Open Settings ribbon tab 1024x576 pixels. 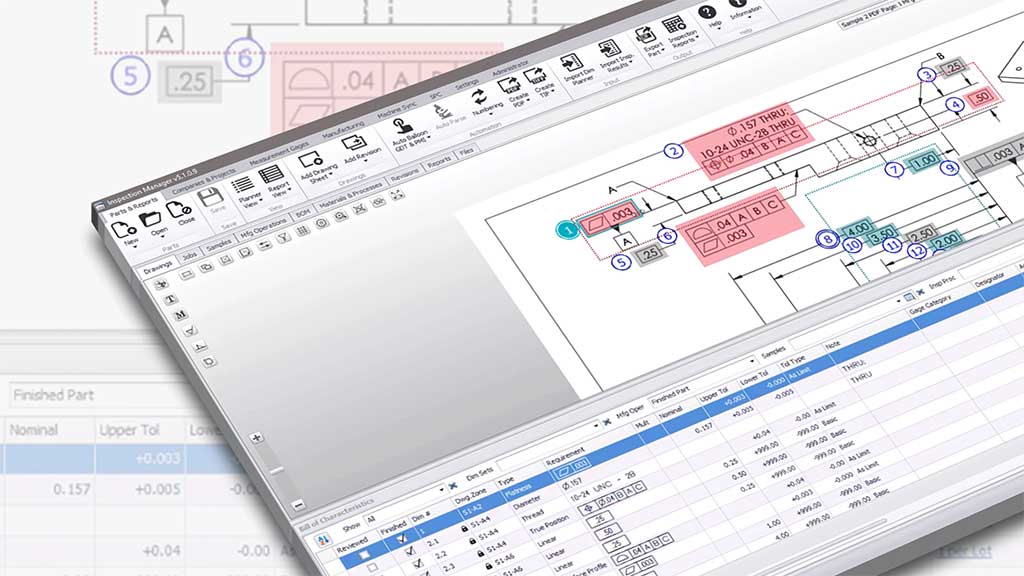(466, 85)
